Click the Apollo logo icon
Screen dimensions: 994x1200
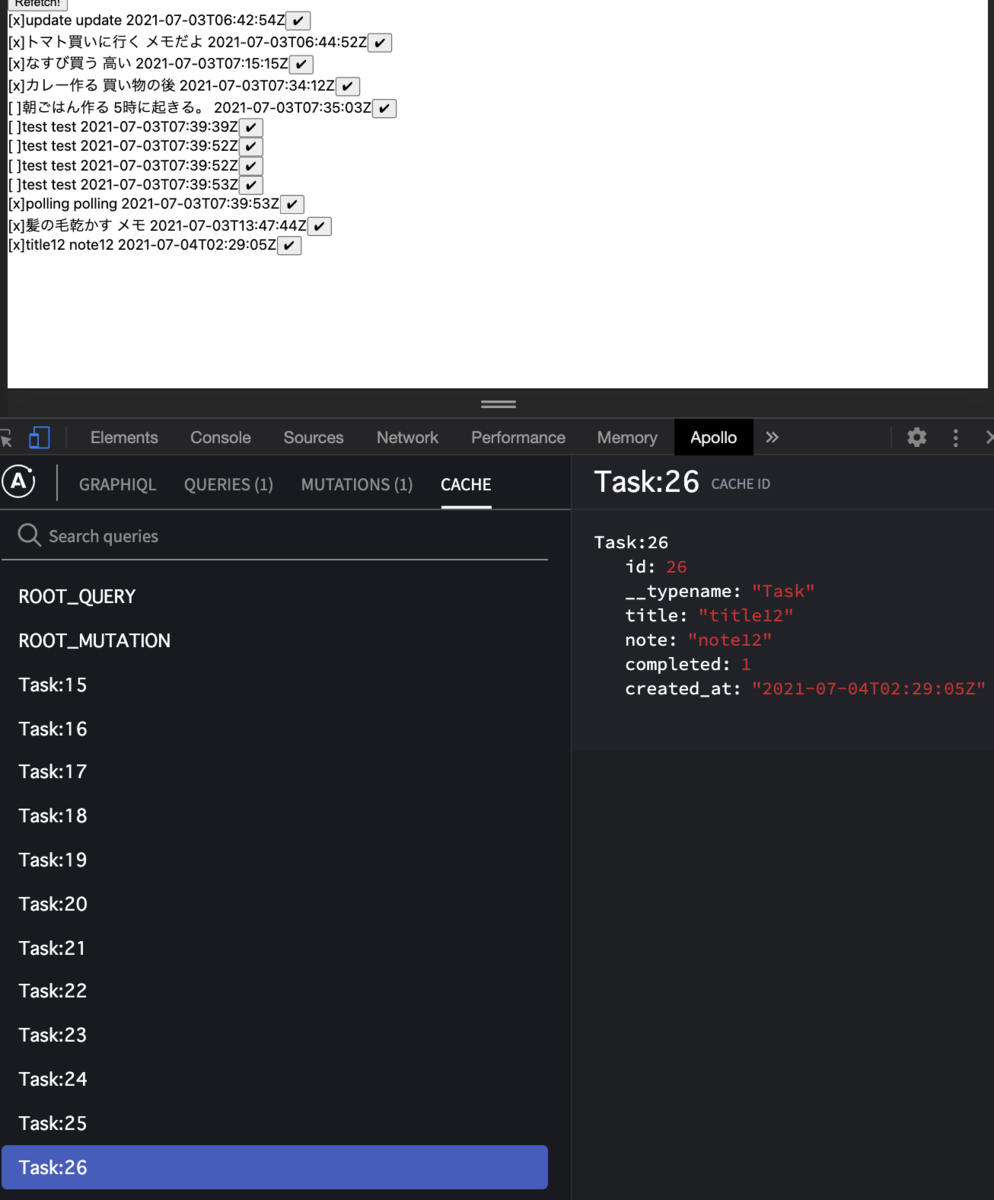point(19,483)
